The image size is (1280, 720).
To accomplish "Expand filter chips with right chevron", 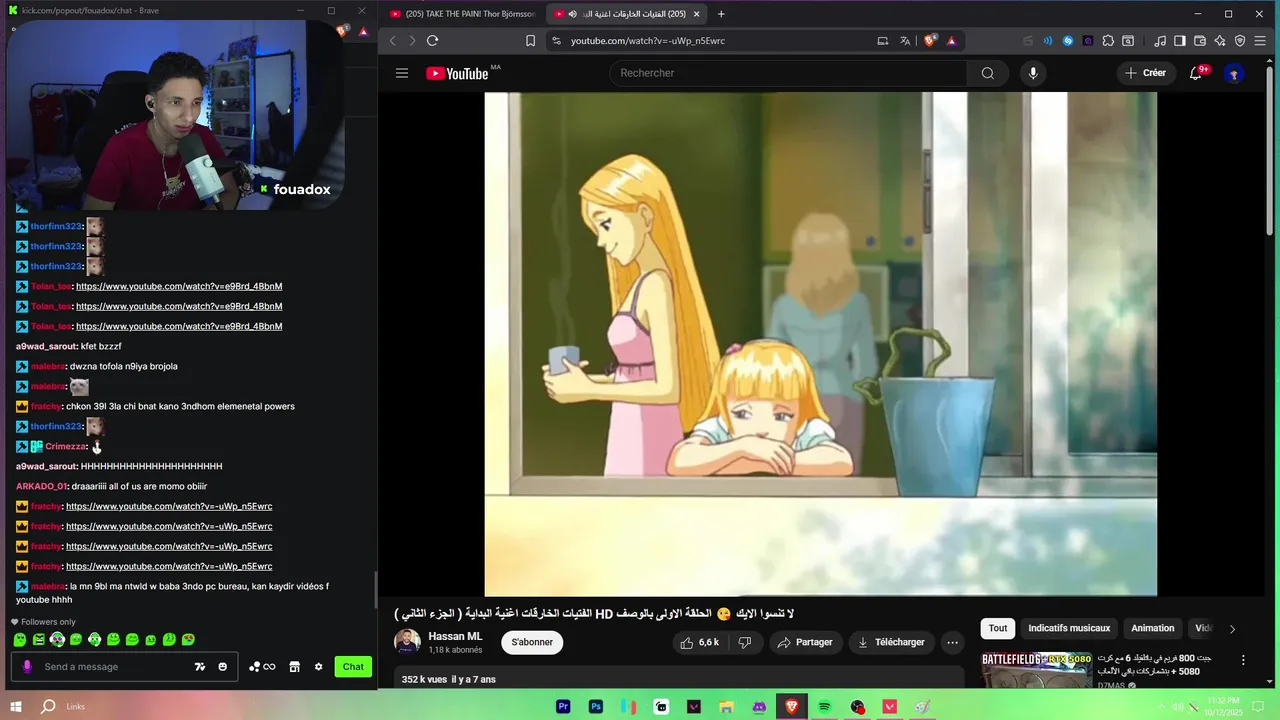I will click(1232, 629).
